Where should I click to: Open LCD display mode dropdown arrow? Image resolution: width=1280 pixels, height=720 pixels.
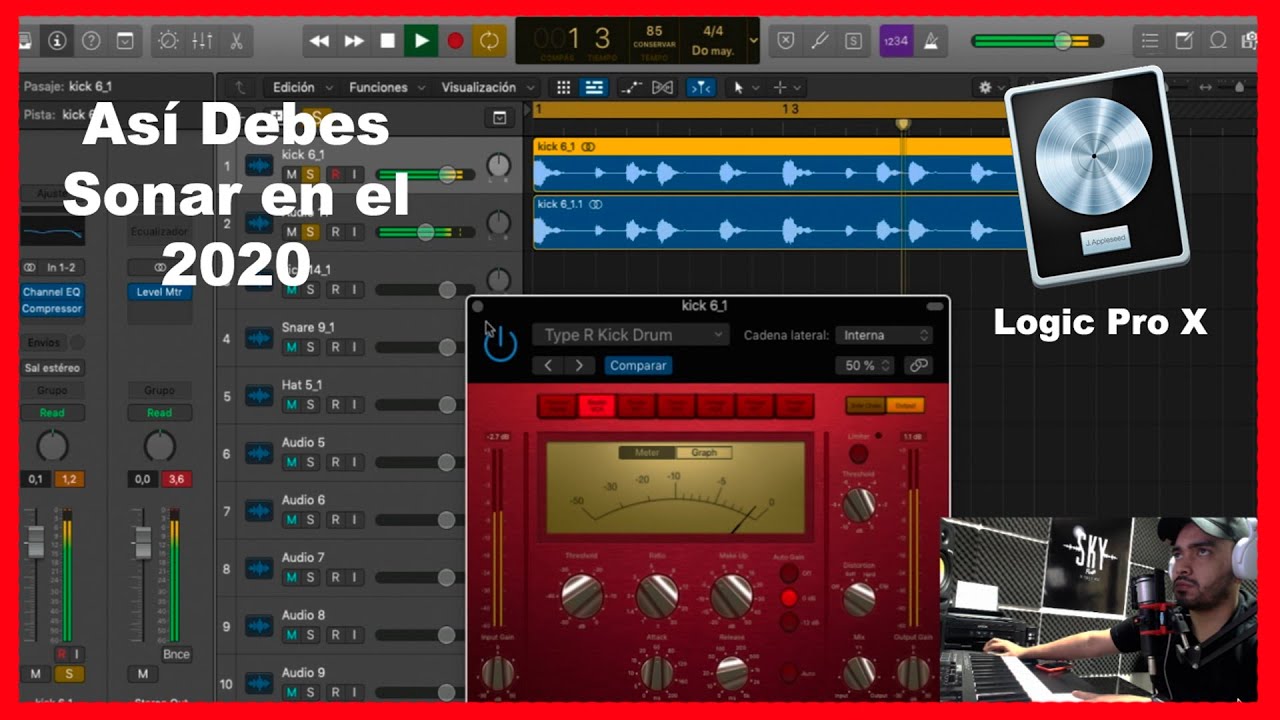tap(753, 41)
